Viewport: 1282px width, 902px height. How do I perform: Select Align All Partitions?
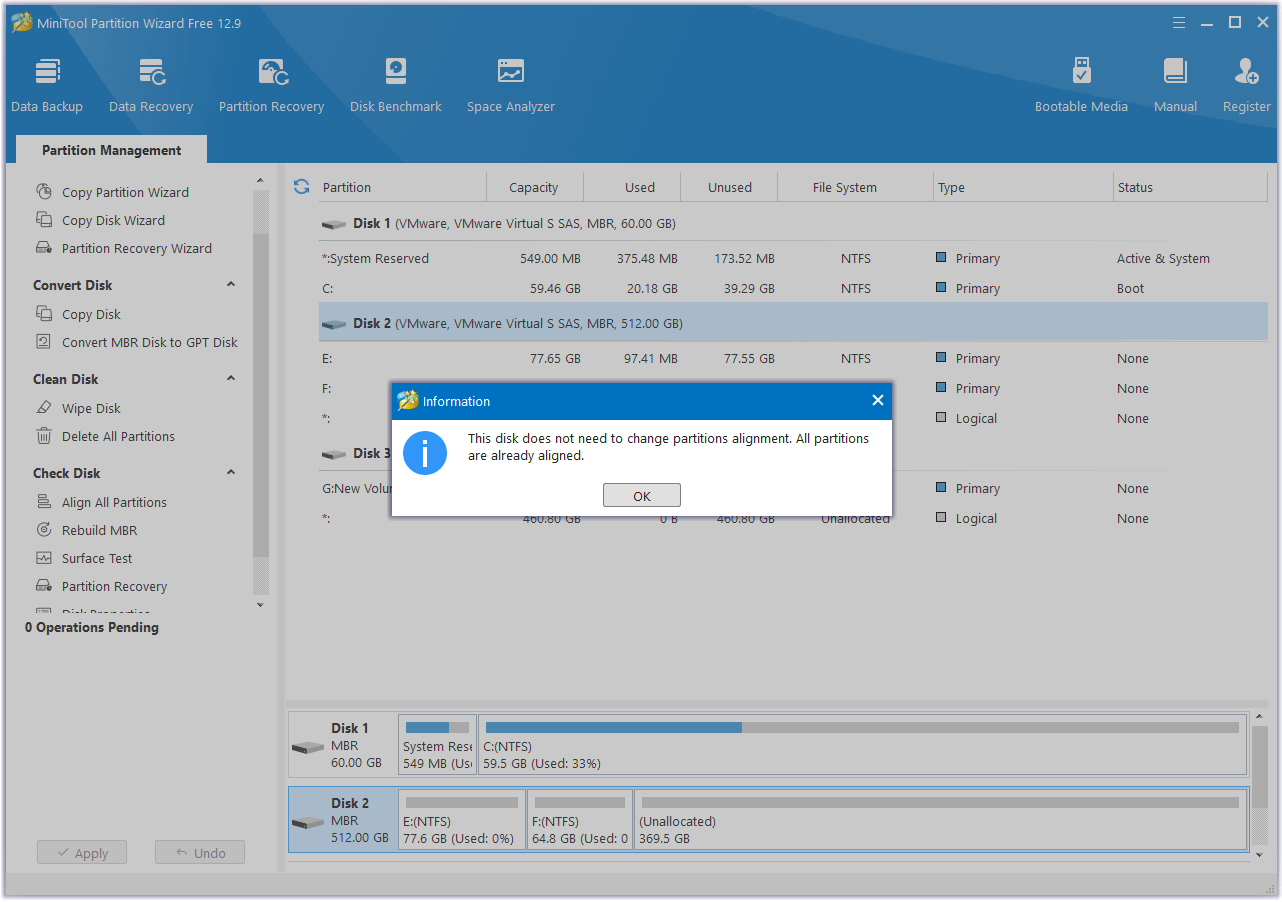114,502
